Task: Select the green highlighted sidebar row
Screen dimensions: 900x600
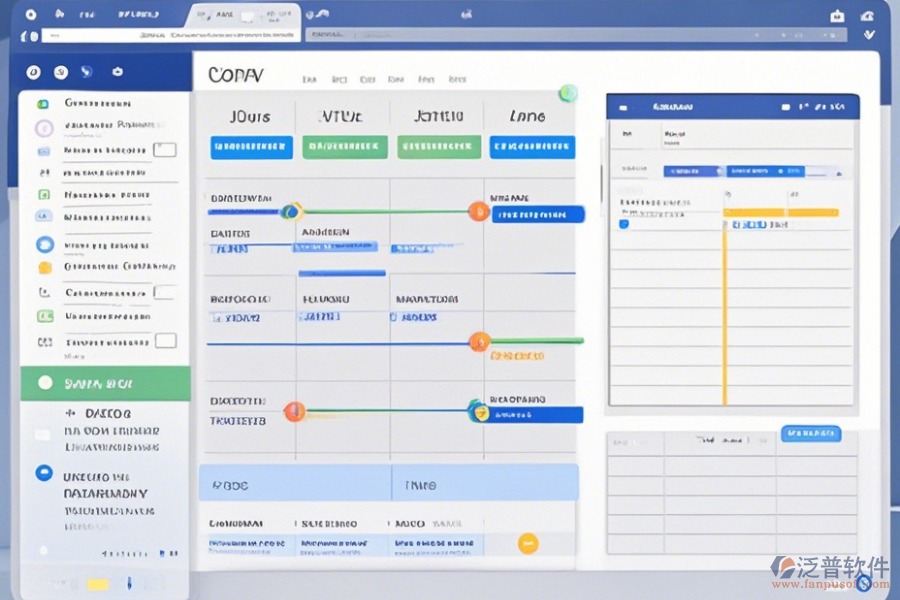Action: [x=106, y=383]
